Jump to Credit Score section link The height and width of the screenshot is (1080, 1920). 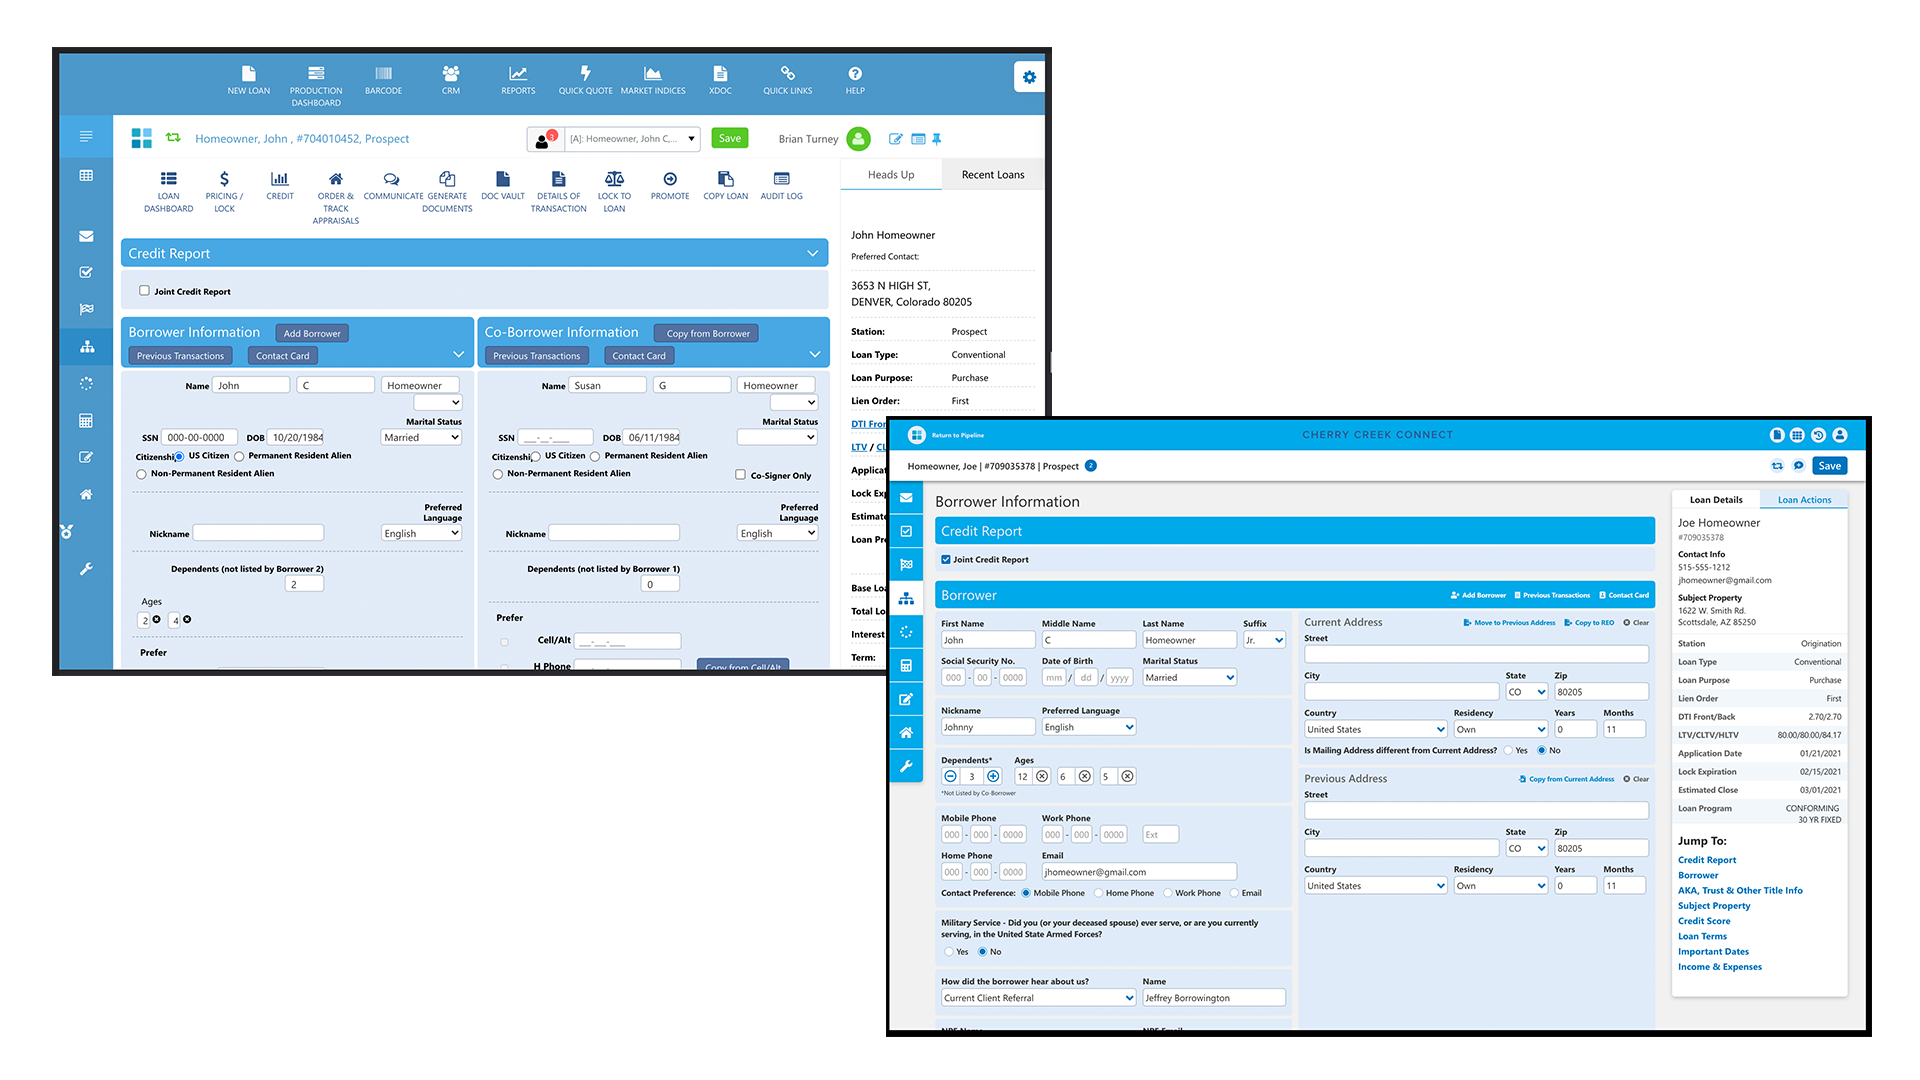pyautogui.click(x=1704, y=921)
